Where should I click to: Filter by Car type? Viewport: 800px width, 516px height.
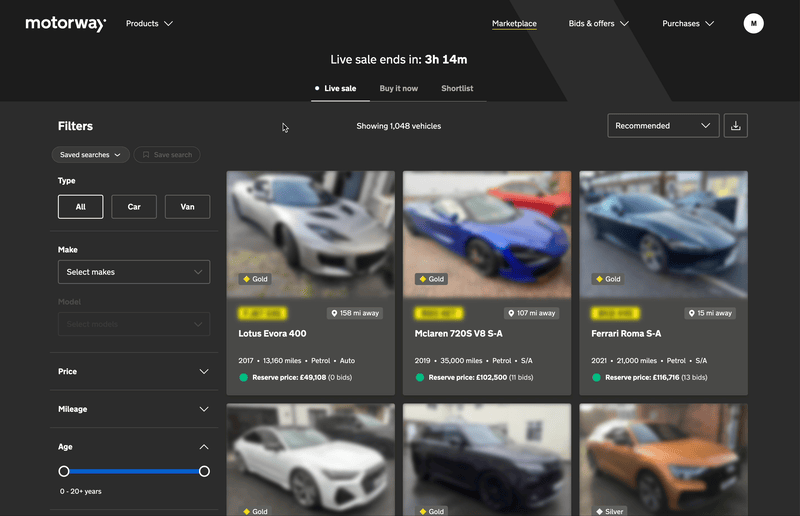click(x=134, y=207)
